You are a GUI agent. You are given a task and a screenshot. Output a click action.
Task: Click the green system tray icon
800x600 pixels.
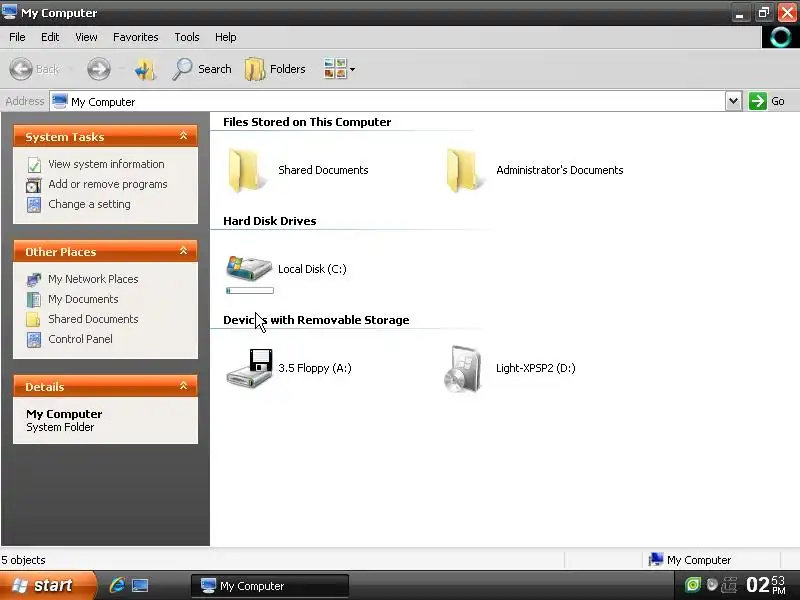[x=693, y=585]
